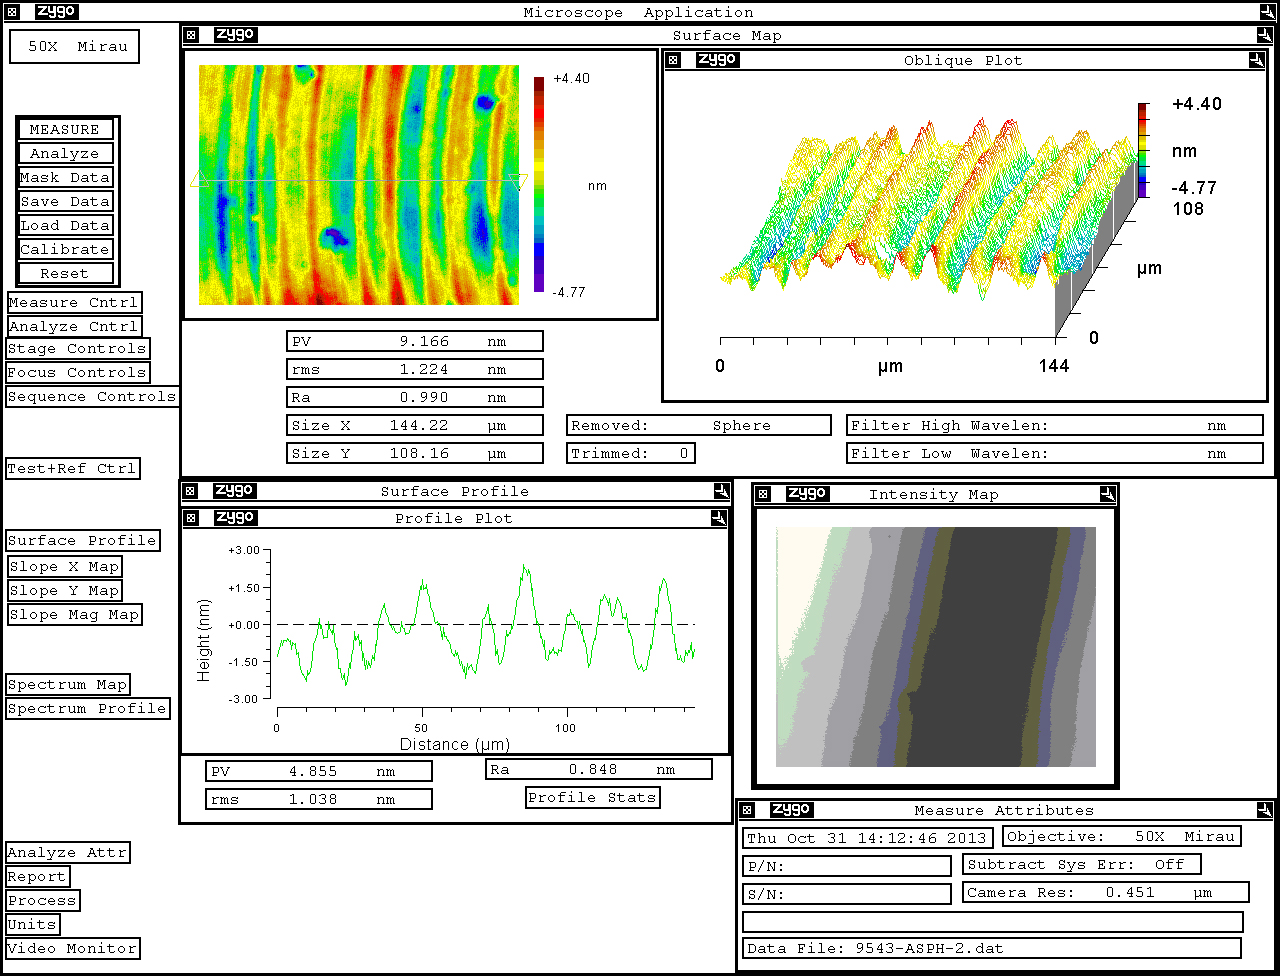The image size is (1280, 976).
Task: Iconify the Profile Plot window
Action: pos(720,518)
